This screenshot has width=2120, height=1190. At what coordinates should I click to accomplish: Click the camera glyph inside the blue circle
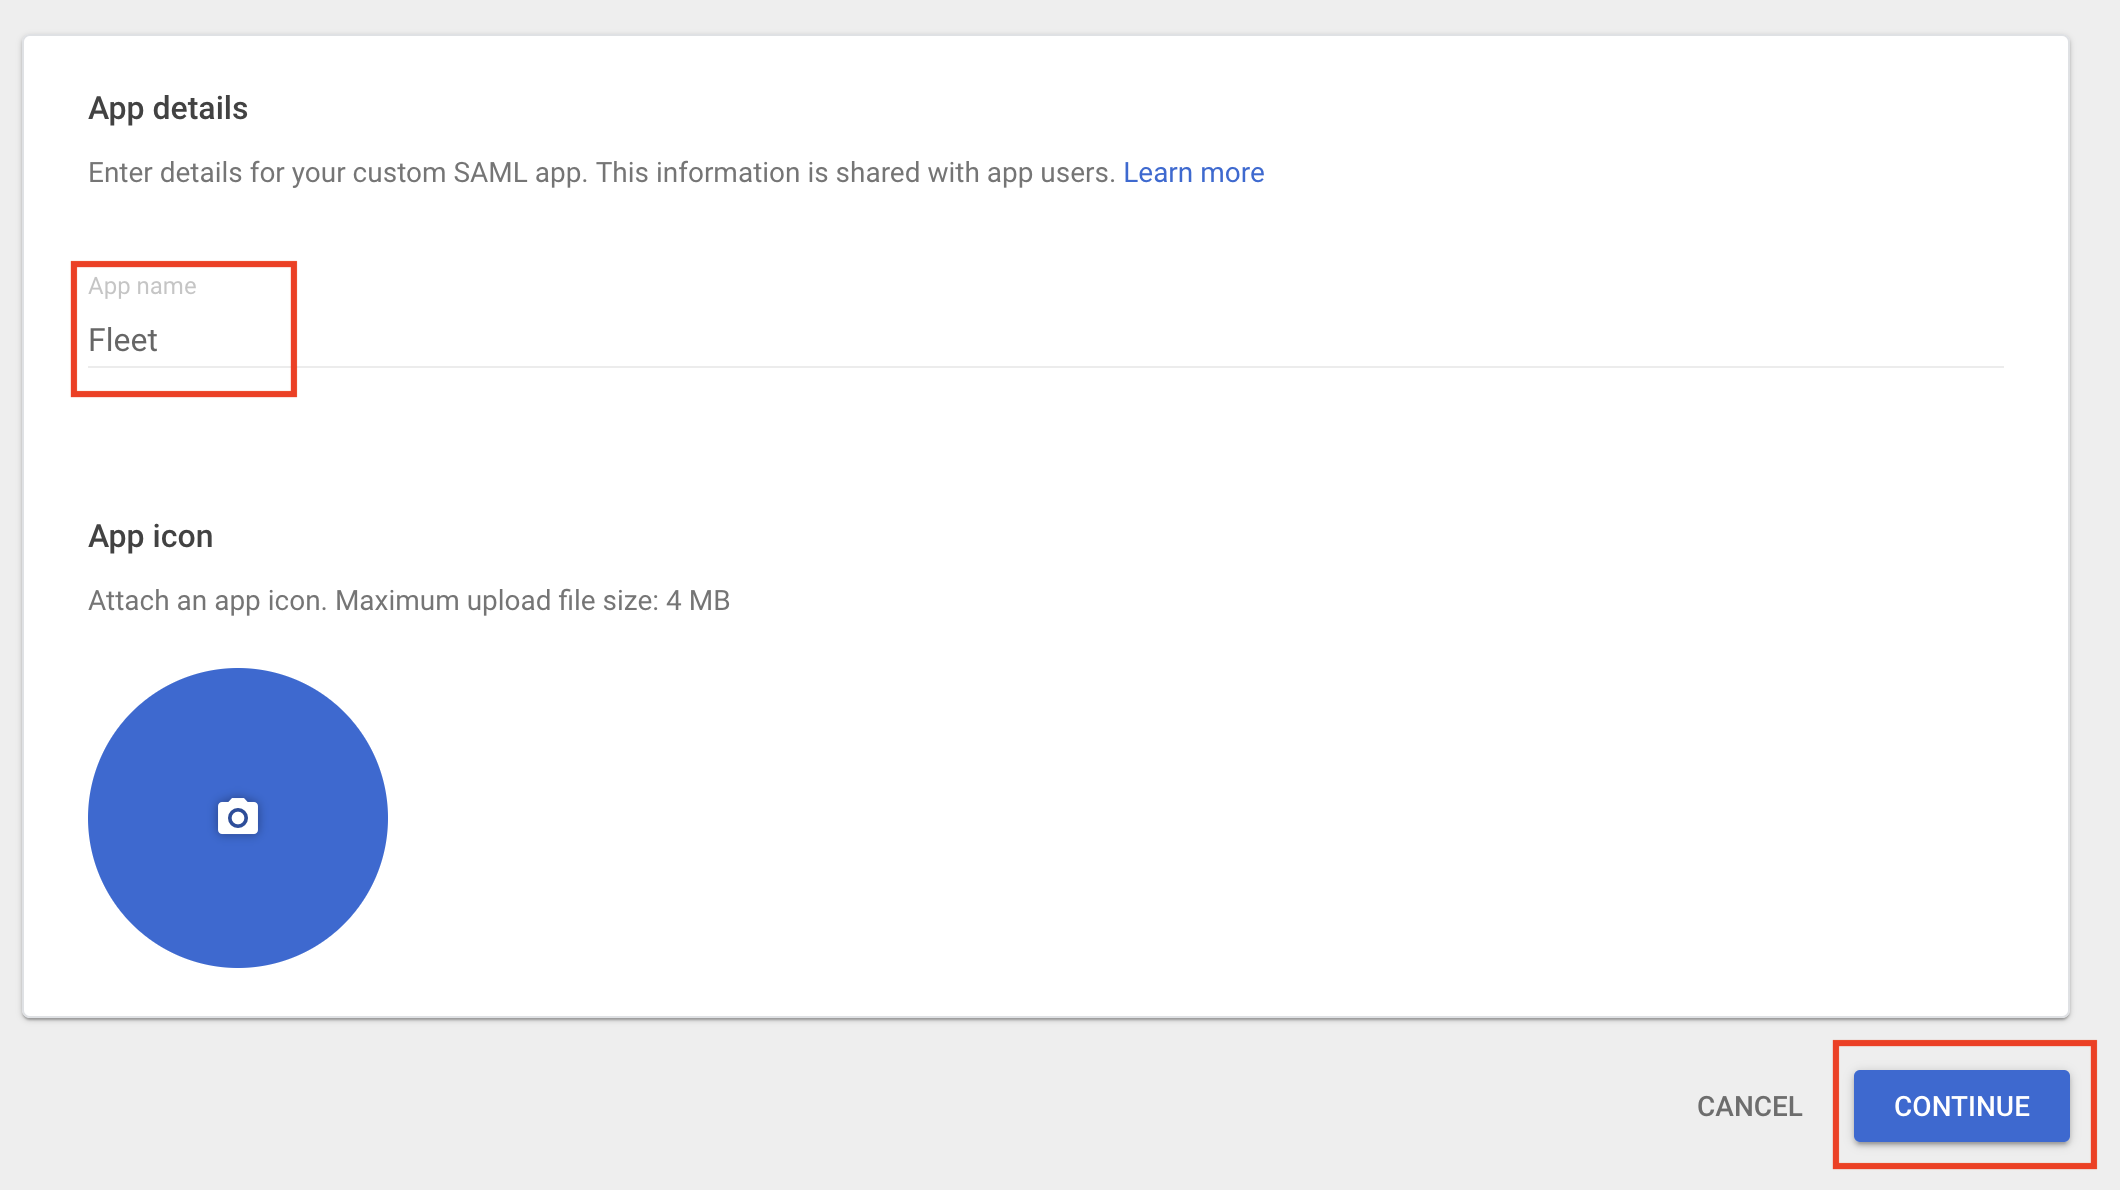[237, 817]
